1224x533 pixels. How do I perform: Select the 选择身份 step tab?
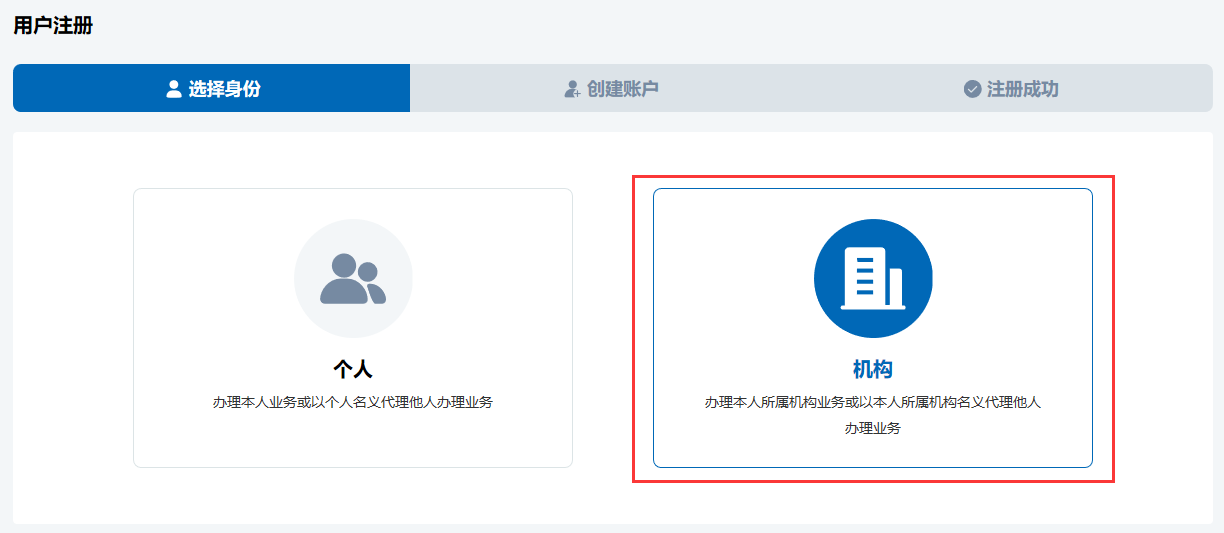pyautogui.click(x=211, y=88)
